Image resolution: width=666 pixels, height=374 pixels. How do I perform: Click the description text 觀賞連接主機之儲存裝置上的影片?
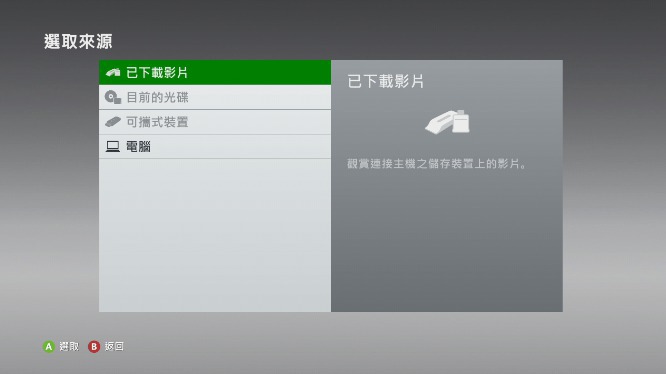[x=436, y=164]
